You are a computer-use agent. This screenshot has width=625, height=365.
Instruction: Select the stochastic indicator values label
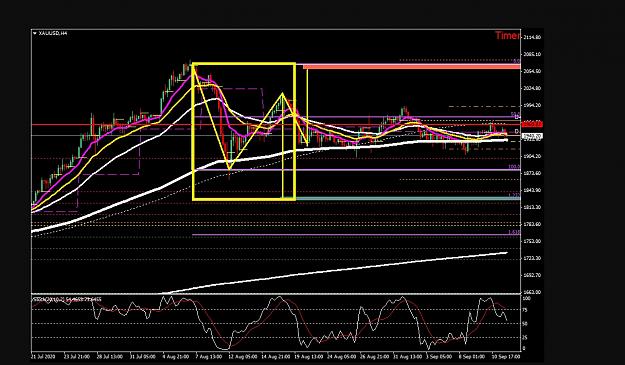pos(67,299)
